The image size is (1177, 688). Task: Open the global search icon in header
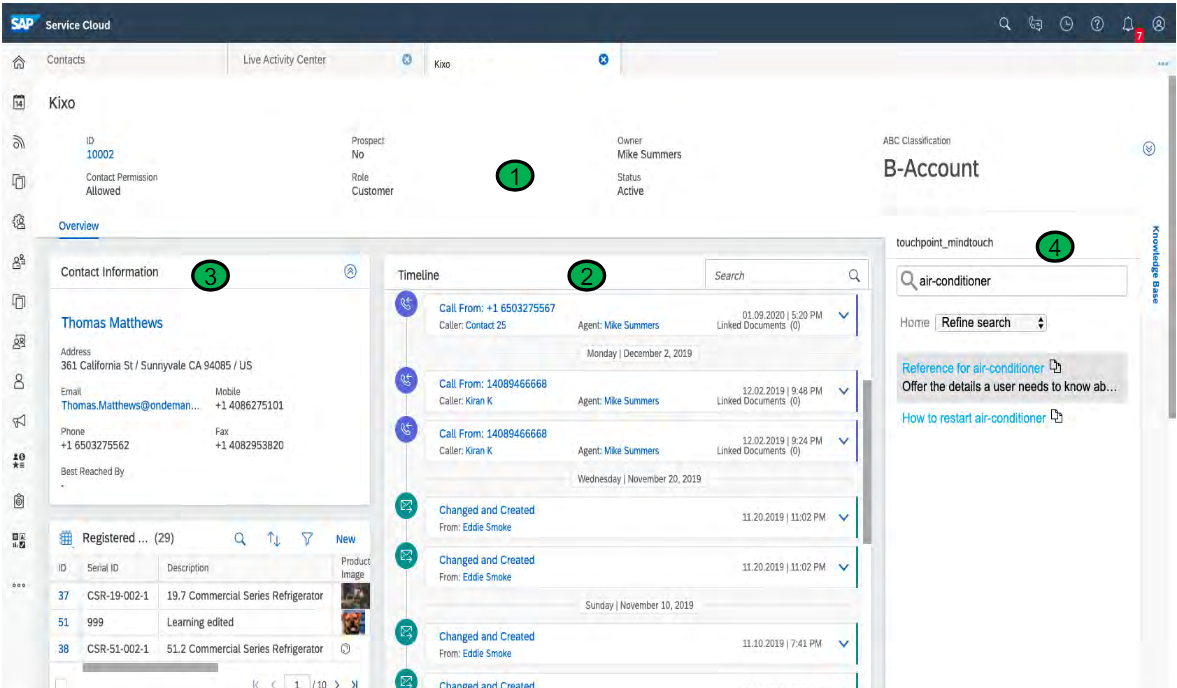coord(1004,24)
